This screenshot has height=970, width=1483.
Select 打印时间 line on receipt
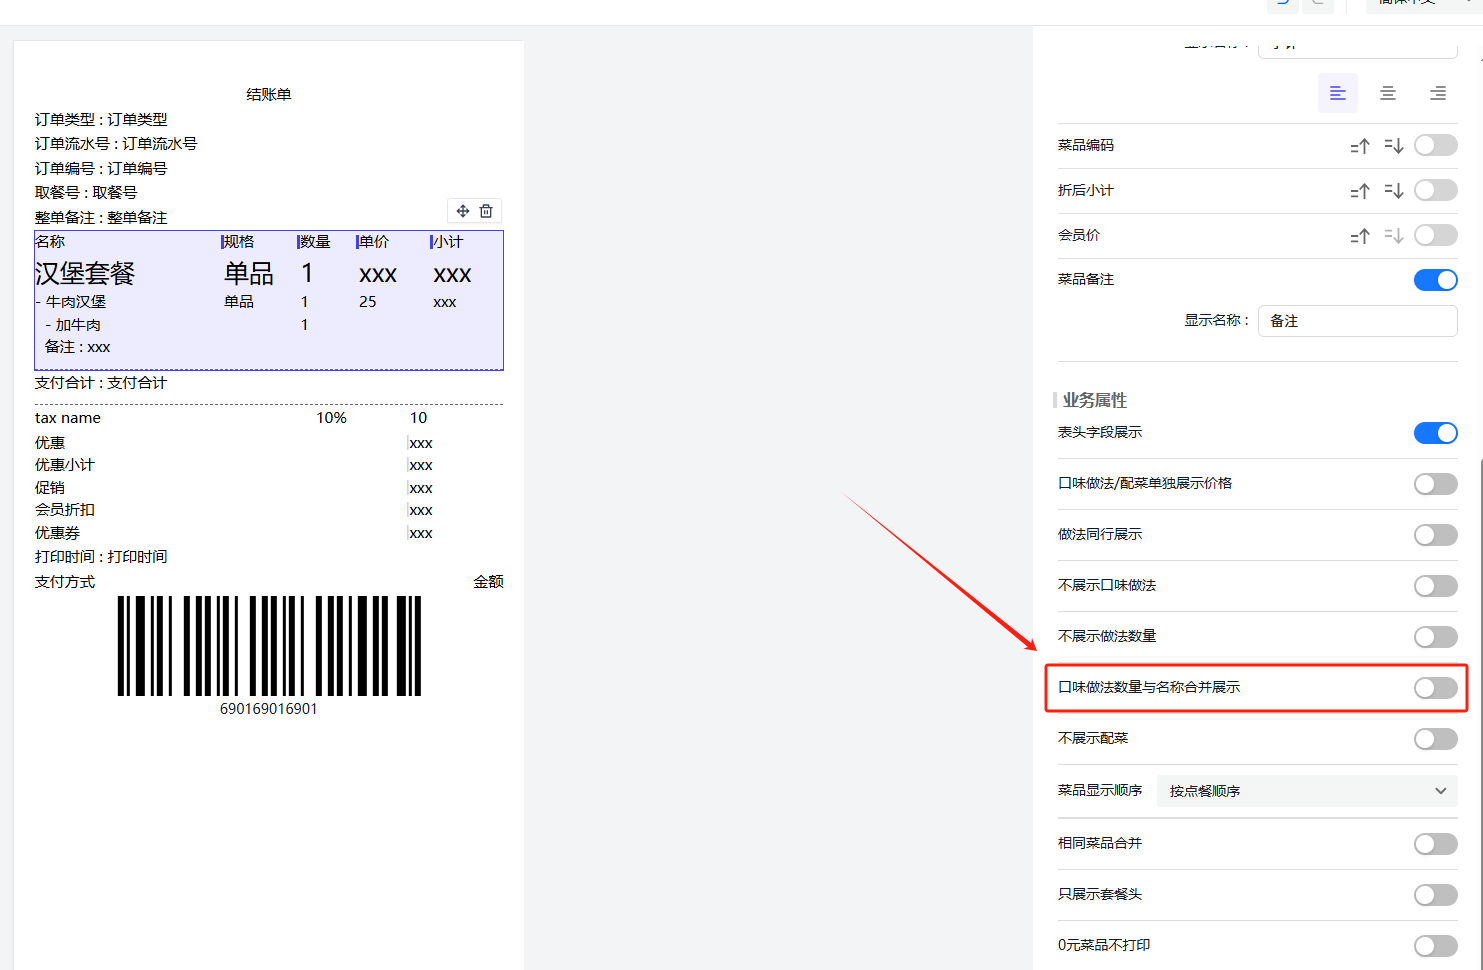101,557
